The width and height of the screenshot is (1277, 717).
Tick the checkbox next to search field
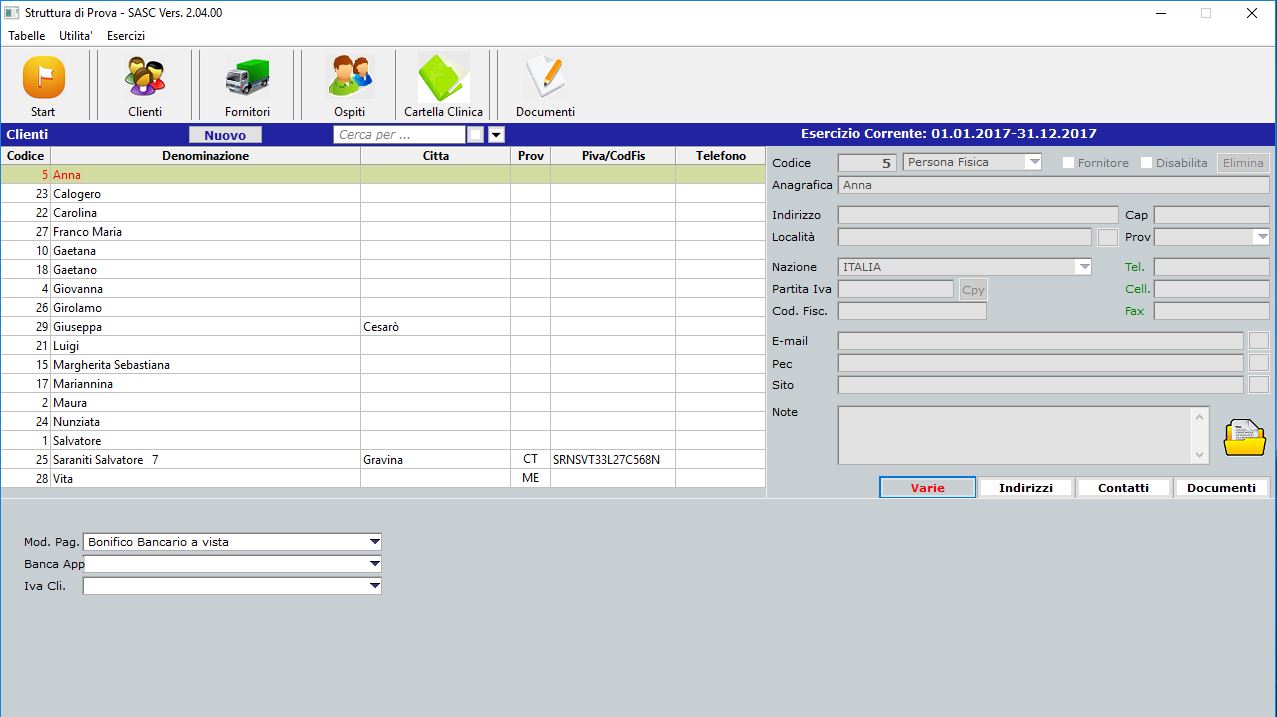(476, 135)
